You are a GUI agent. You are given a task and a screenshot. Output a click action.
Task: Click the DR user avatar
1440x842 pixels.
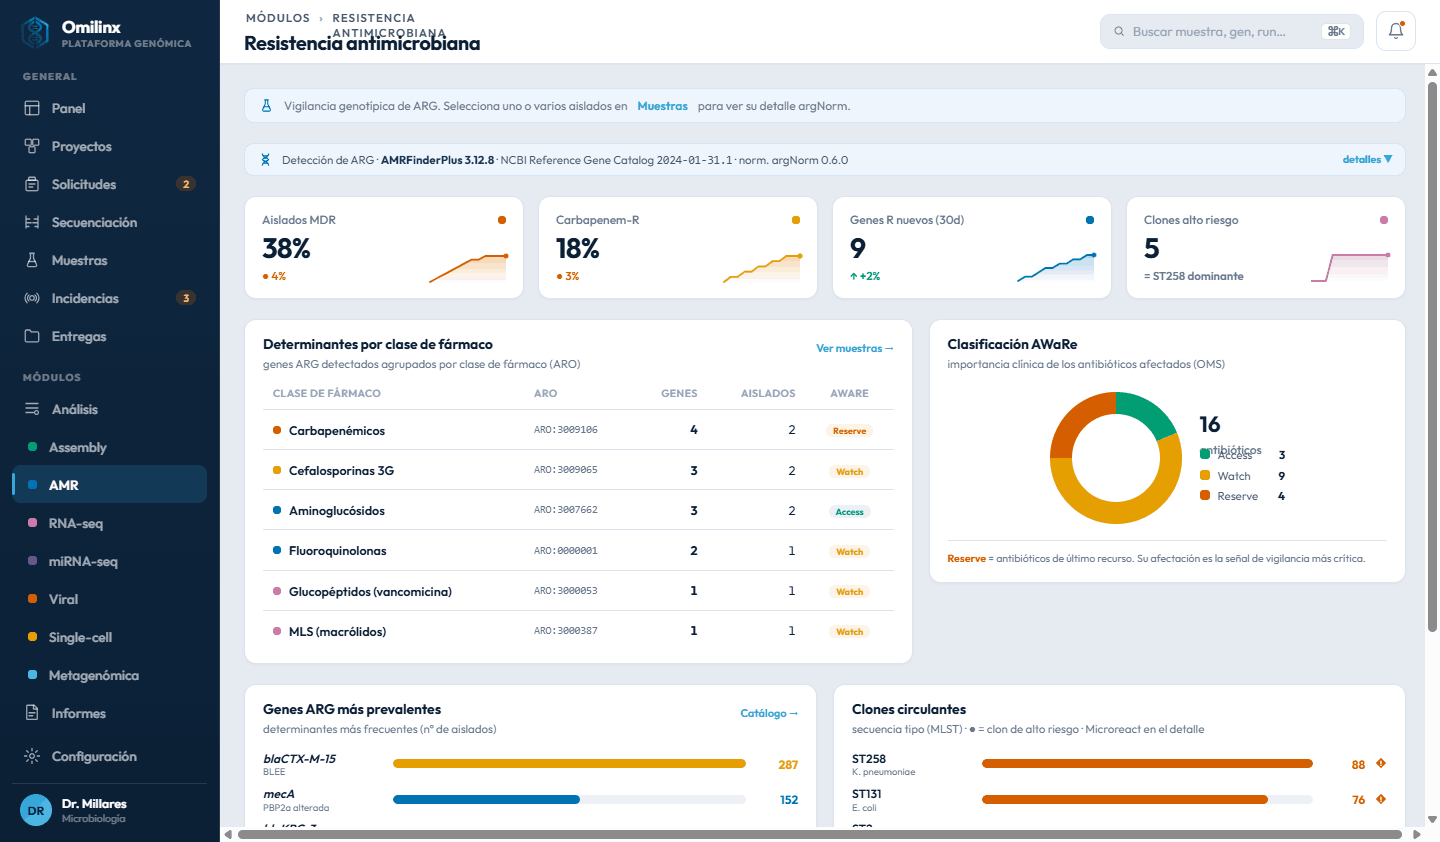click(36, 811)
